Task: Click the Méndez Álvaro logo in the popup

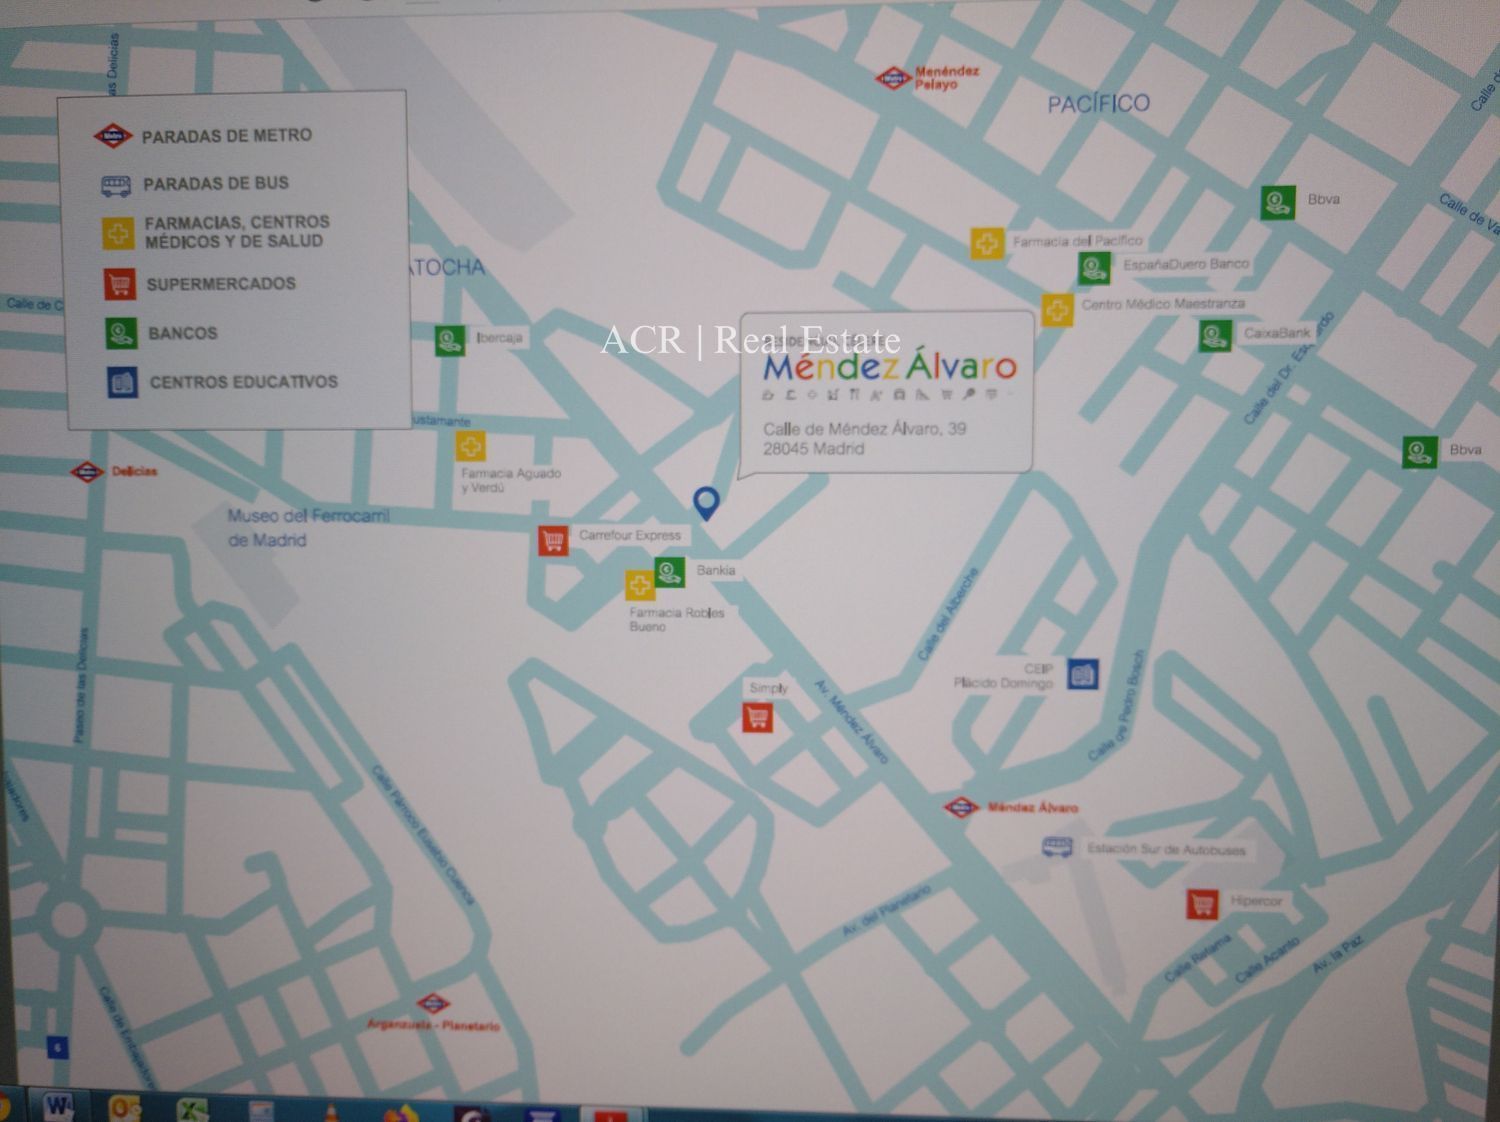Action: pyautogui.click(x=889, y=366)
